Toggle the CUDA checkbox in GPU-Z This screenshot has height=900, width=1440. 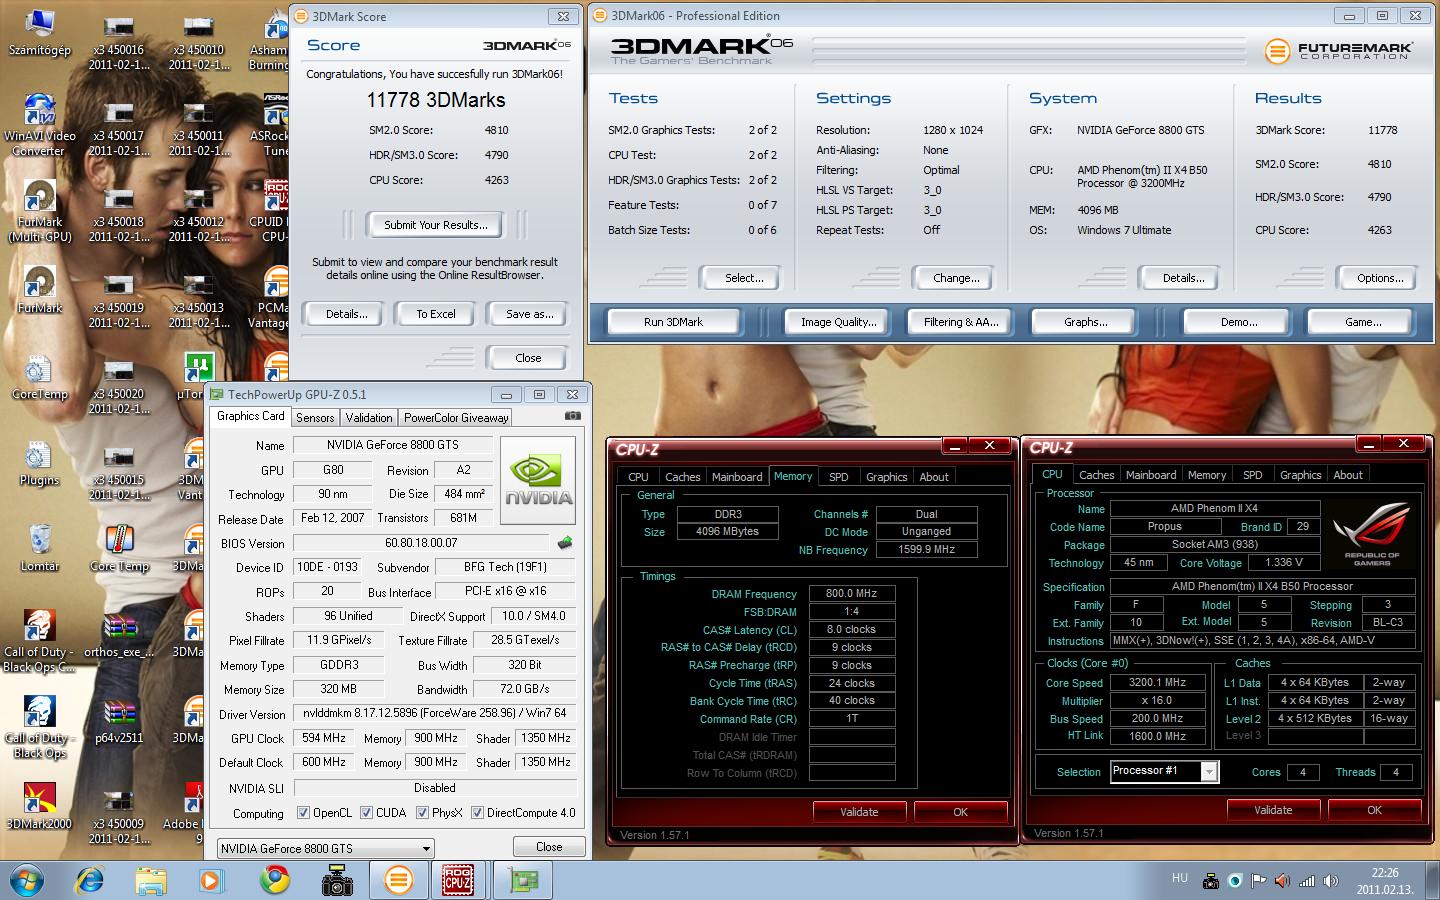click(x=366, y=813)
